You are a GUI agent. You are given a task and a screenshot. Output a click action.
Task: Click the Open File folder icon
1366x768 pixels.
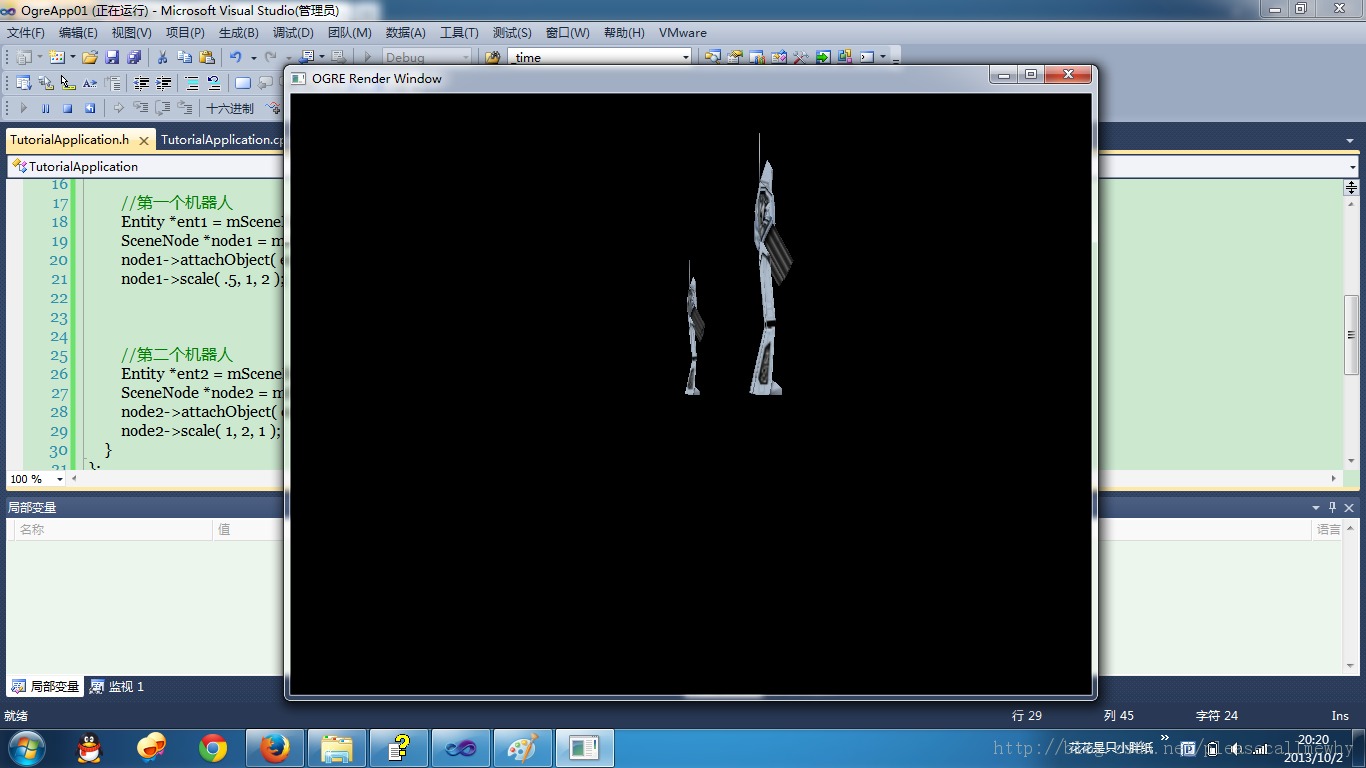[x=90, y=57]
